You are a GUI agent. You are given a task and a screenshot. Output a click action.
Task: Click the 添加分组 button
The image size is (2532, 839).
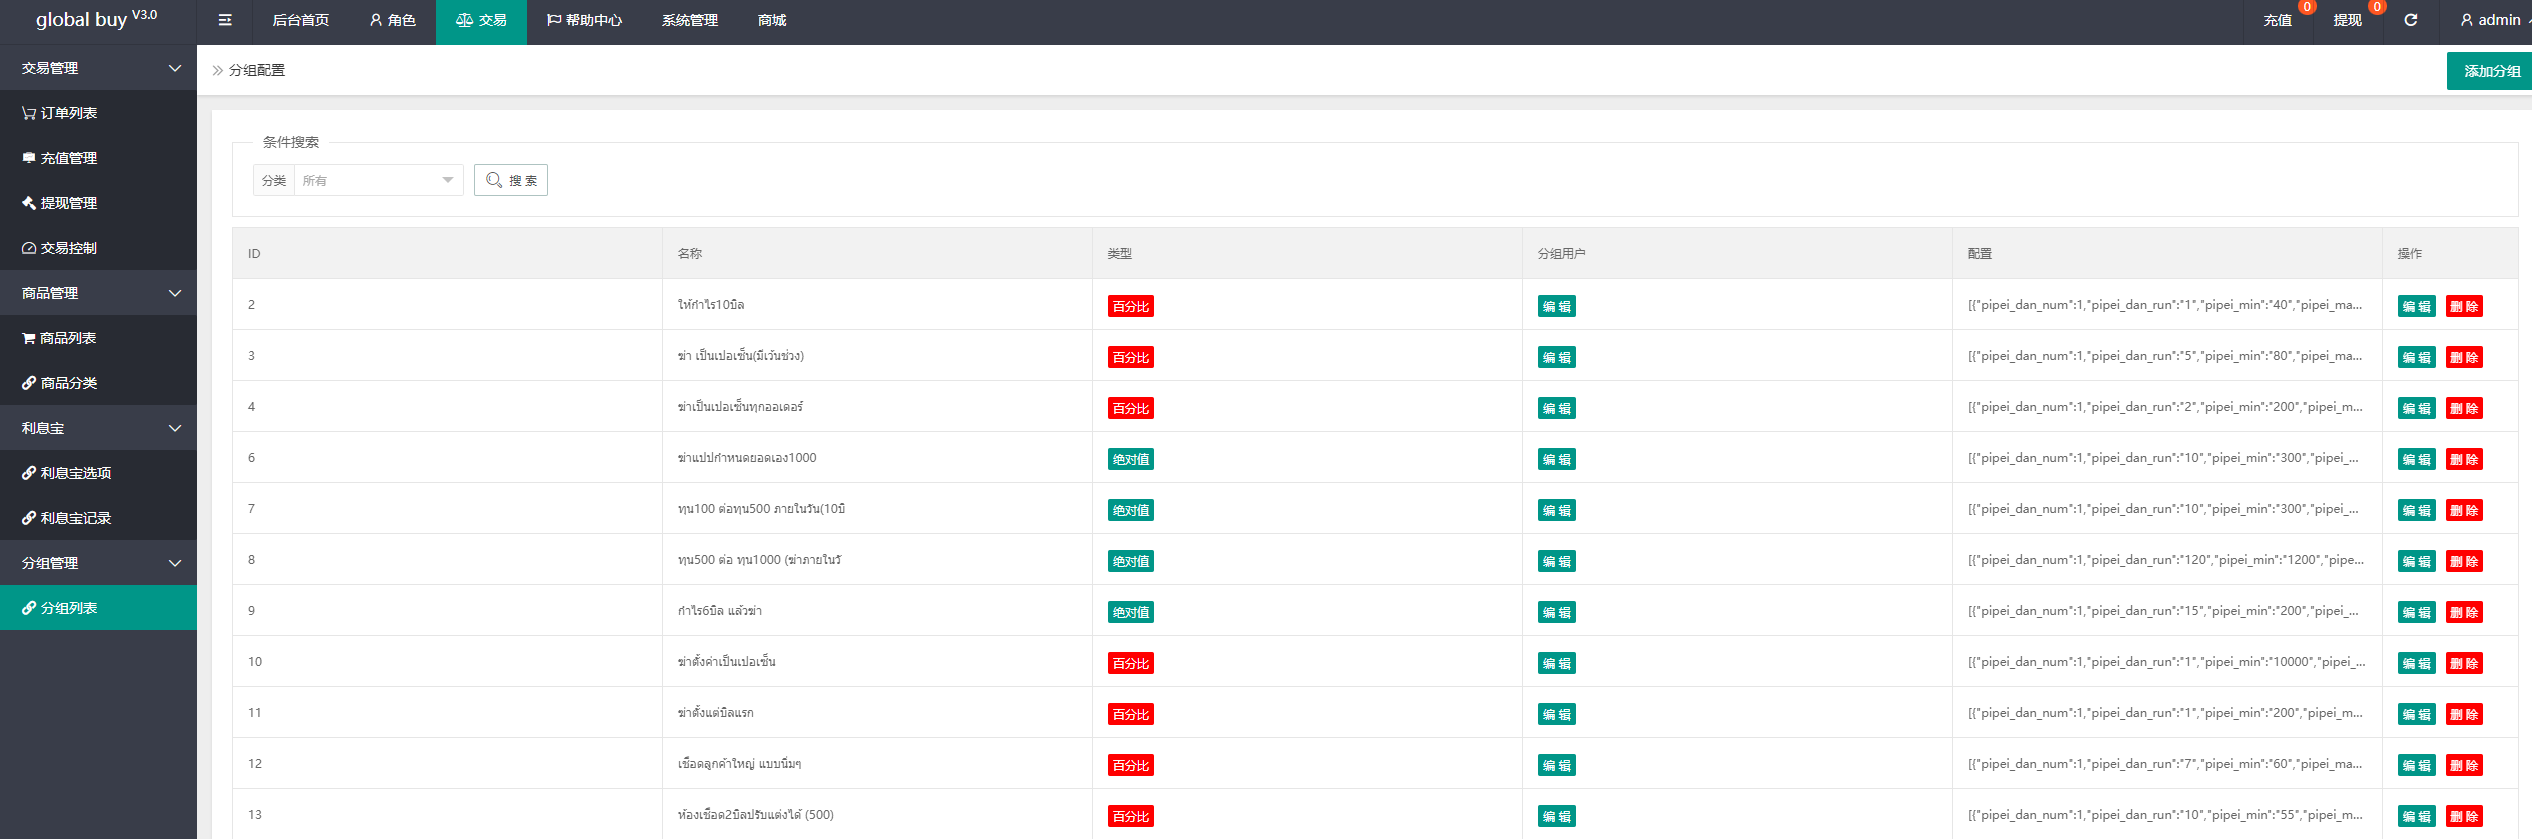coord(2491,71)
